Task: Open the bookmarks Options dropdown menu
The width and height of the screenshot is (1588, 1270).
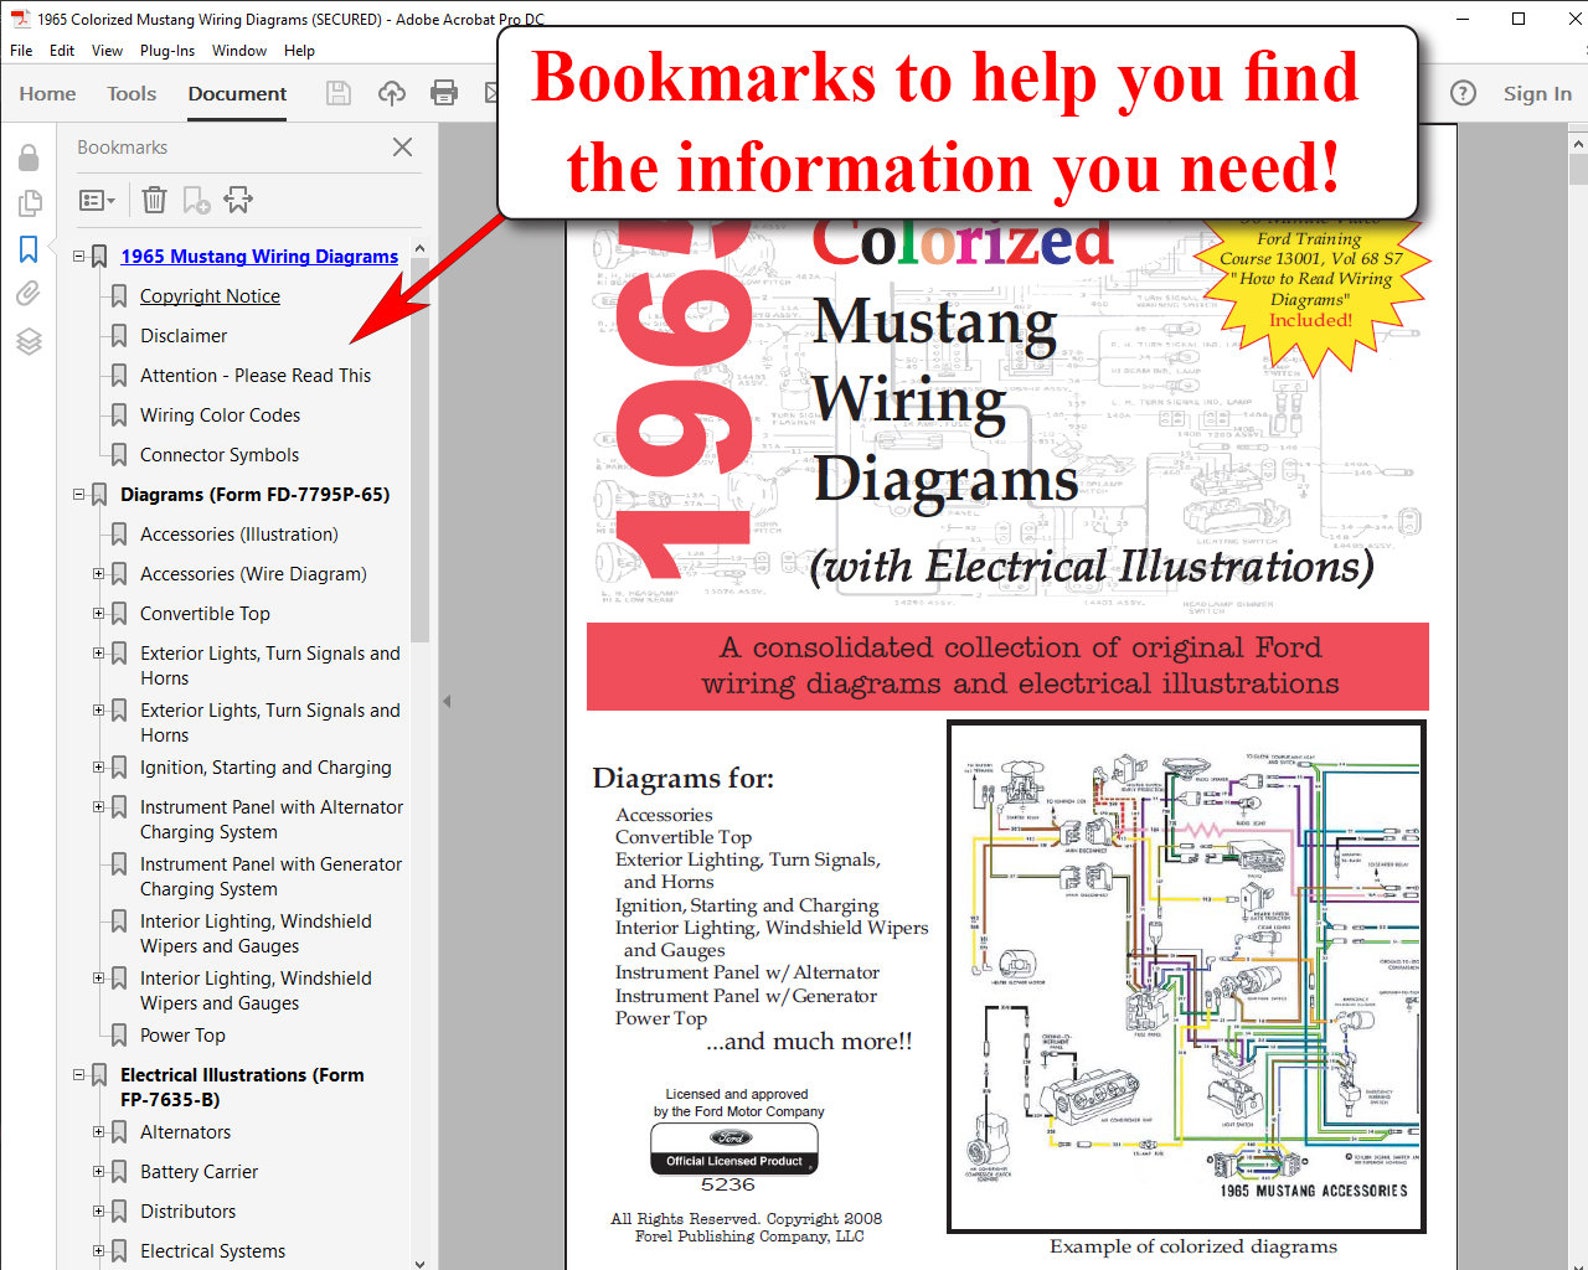Action: click(97, 200)
